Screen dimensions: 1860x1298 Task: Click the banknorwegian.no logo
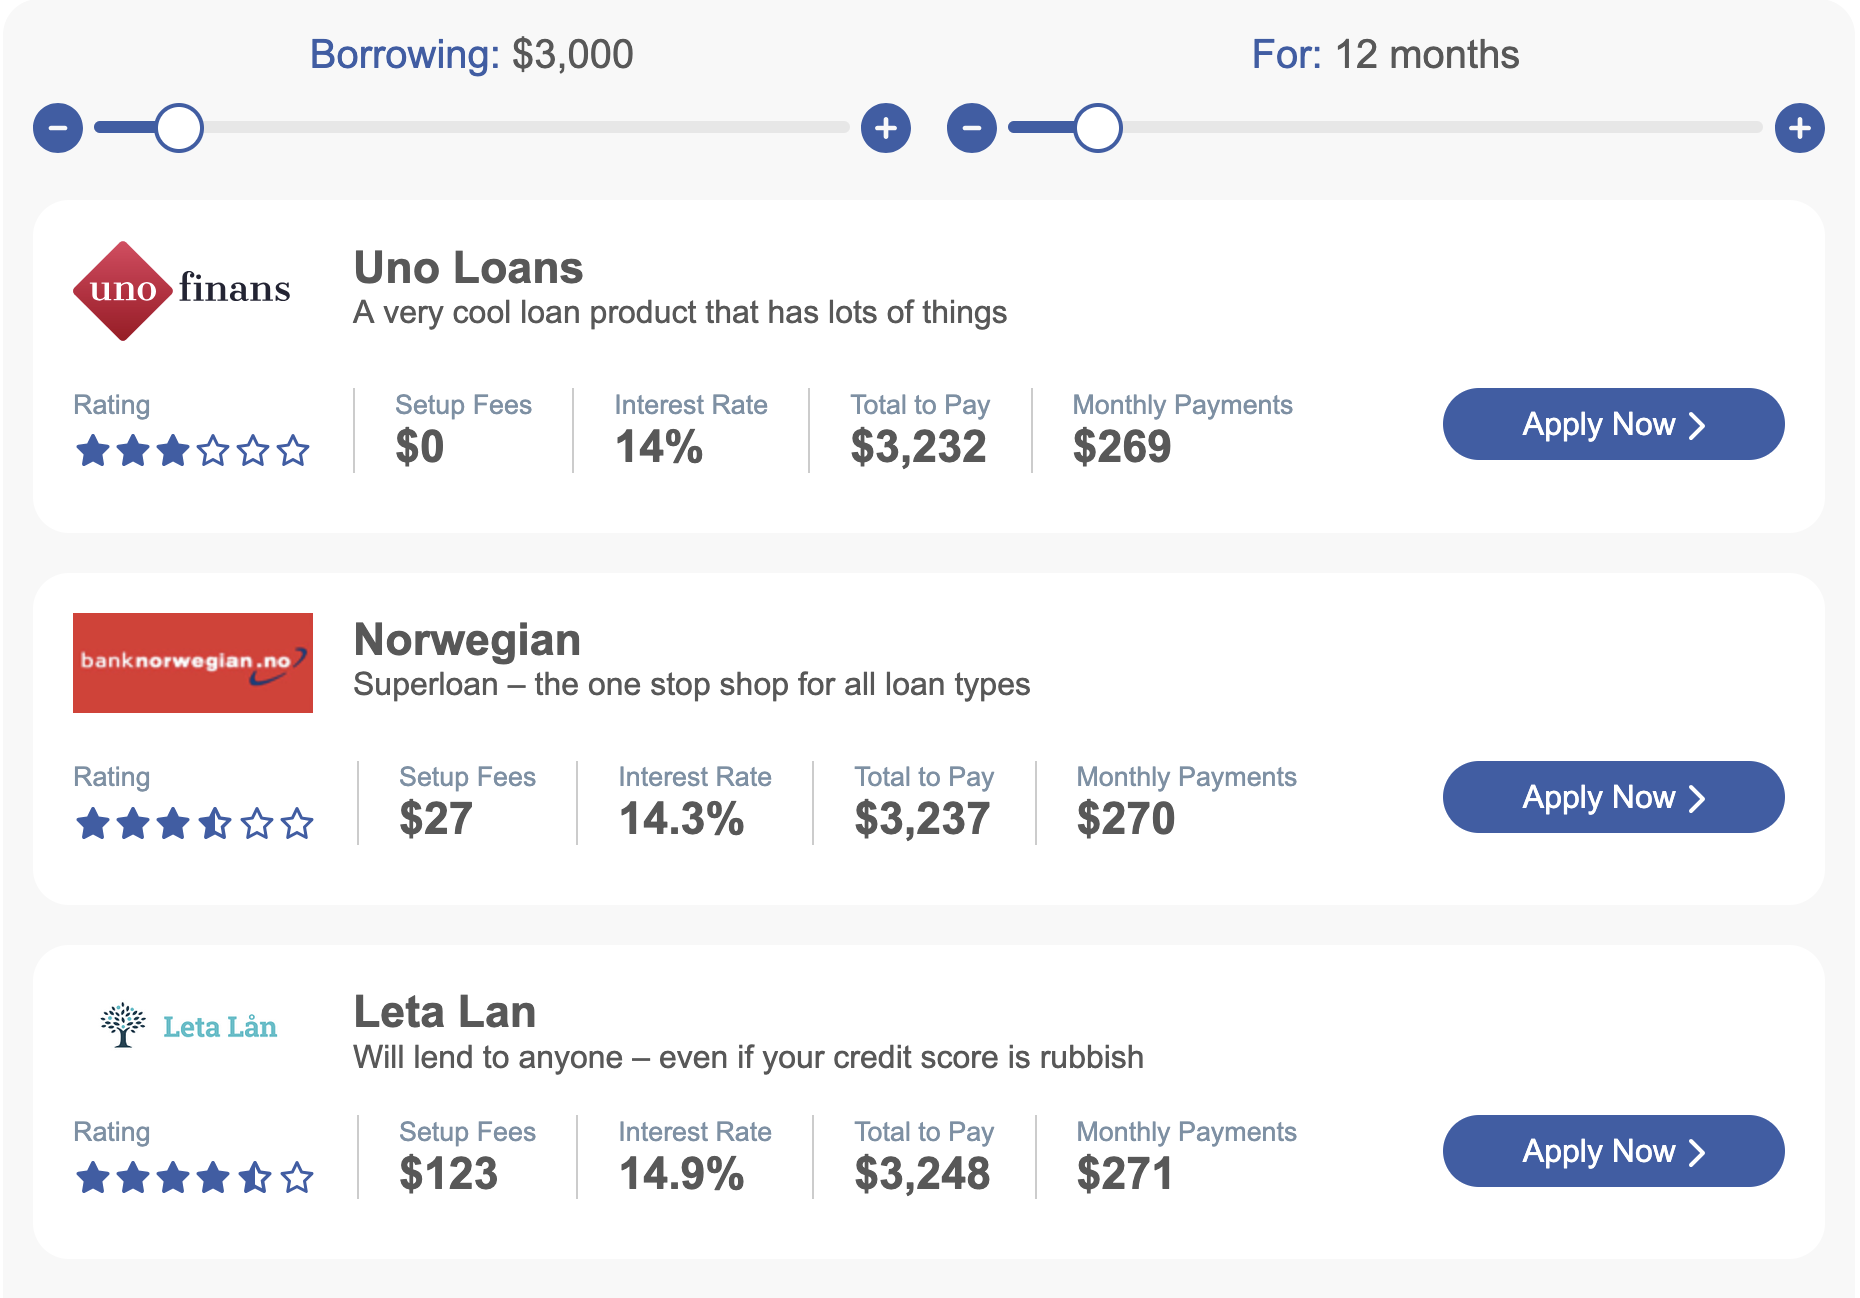pyautogui.click(x=193, y=663)
